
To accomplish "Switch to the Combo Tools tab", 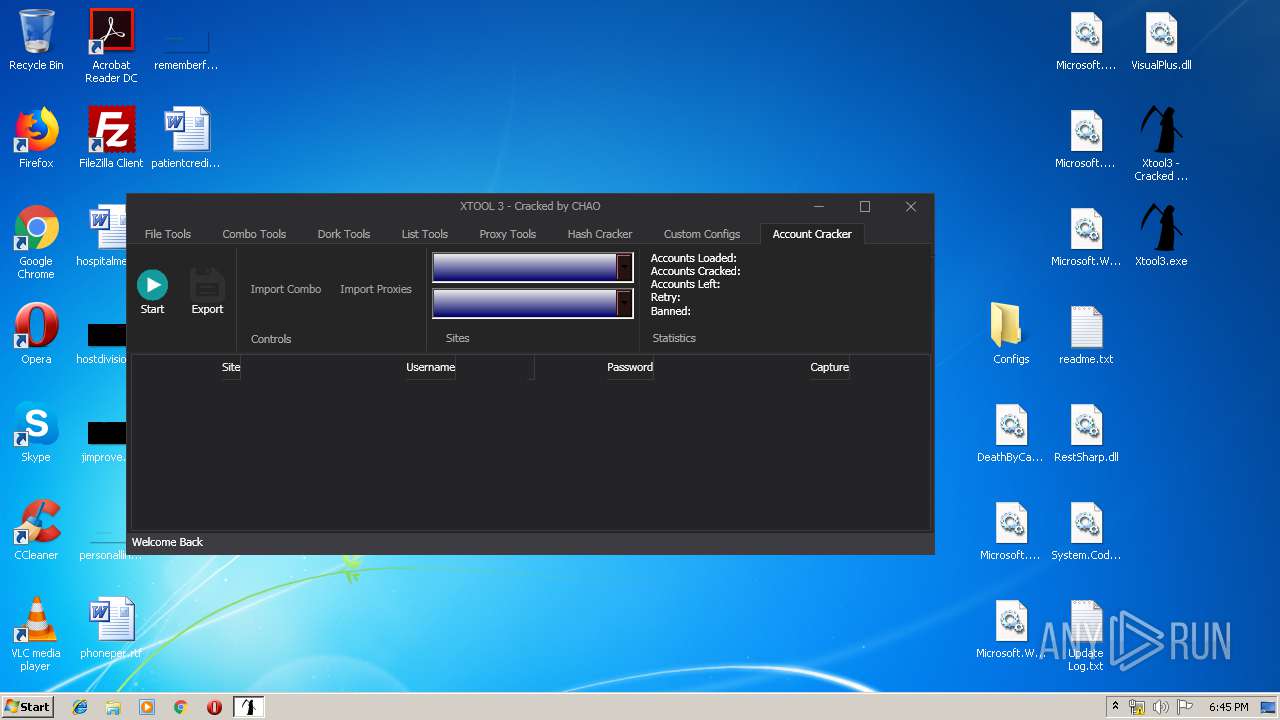I will coord(254,234).
